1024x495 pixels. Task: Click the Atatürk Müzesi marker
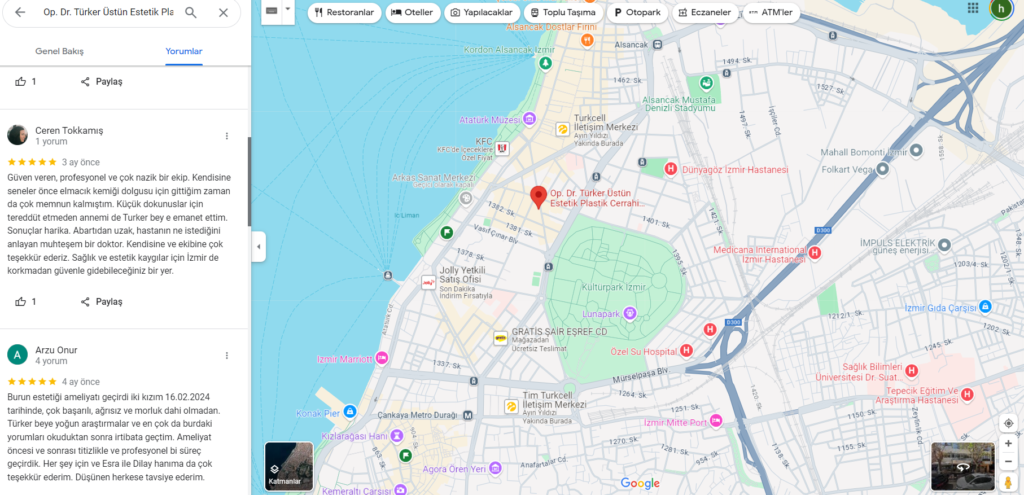[529, 119]
